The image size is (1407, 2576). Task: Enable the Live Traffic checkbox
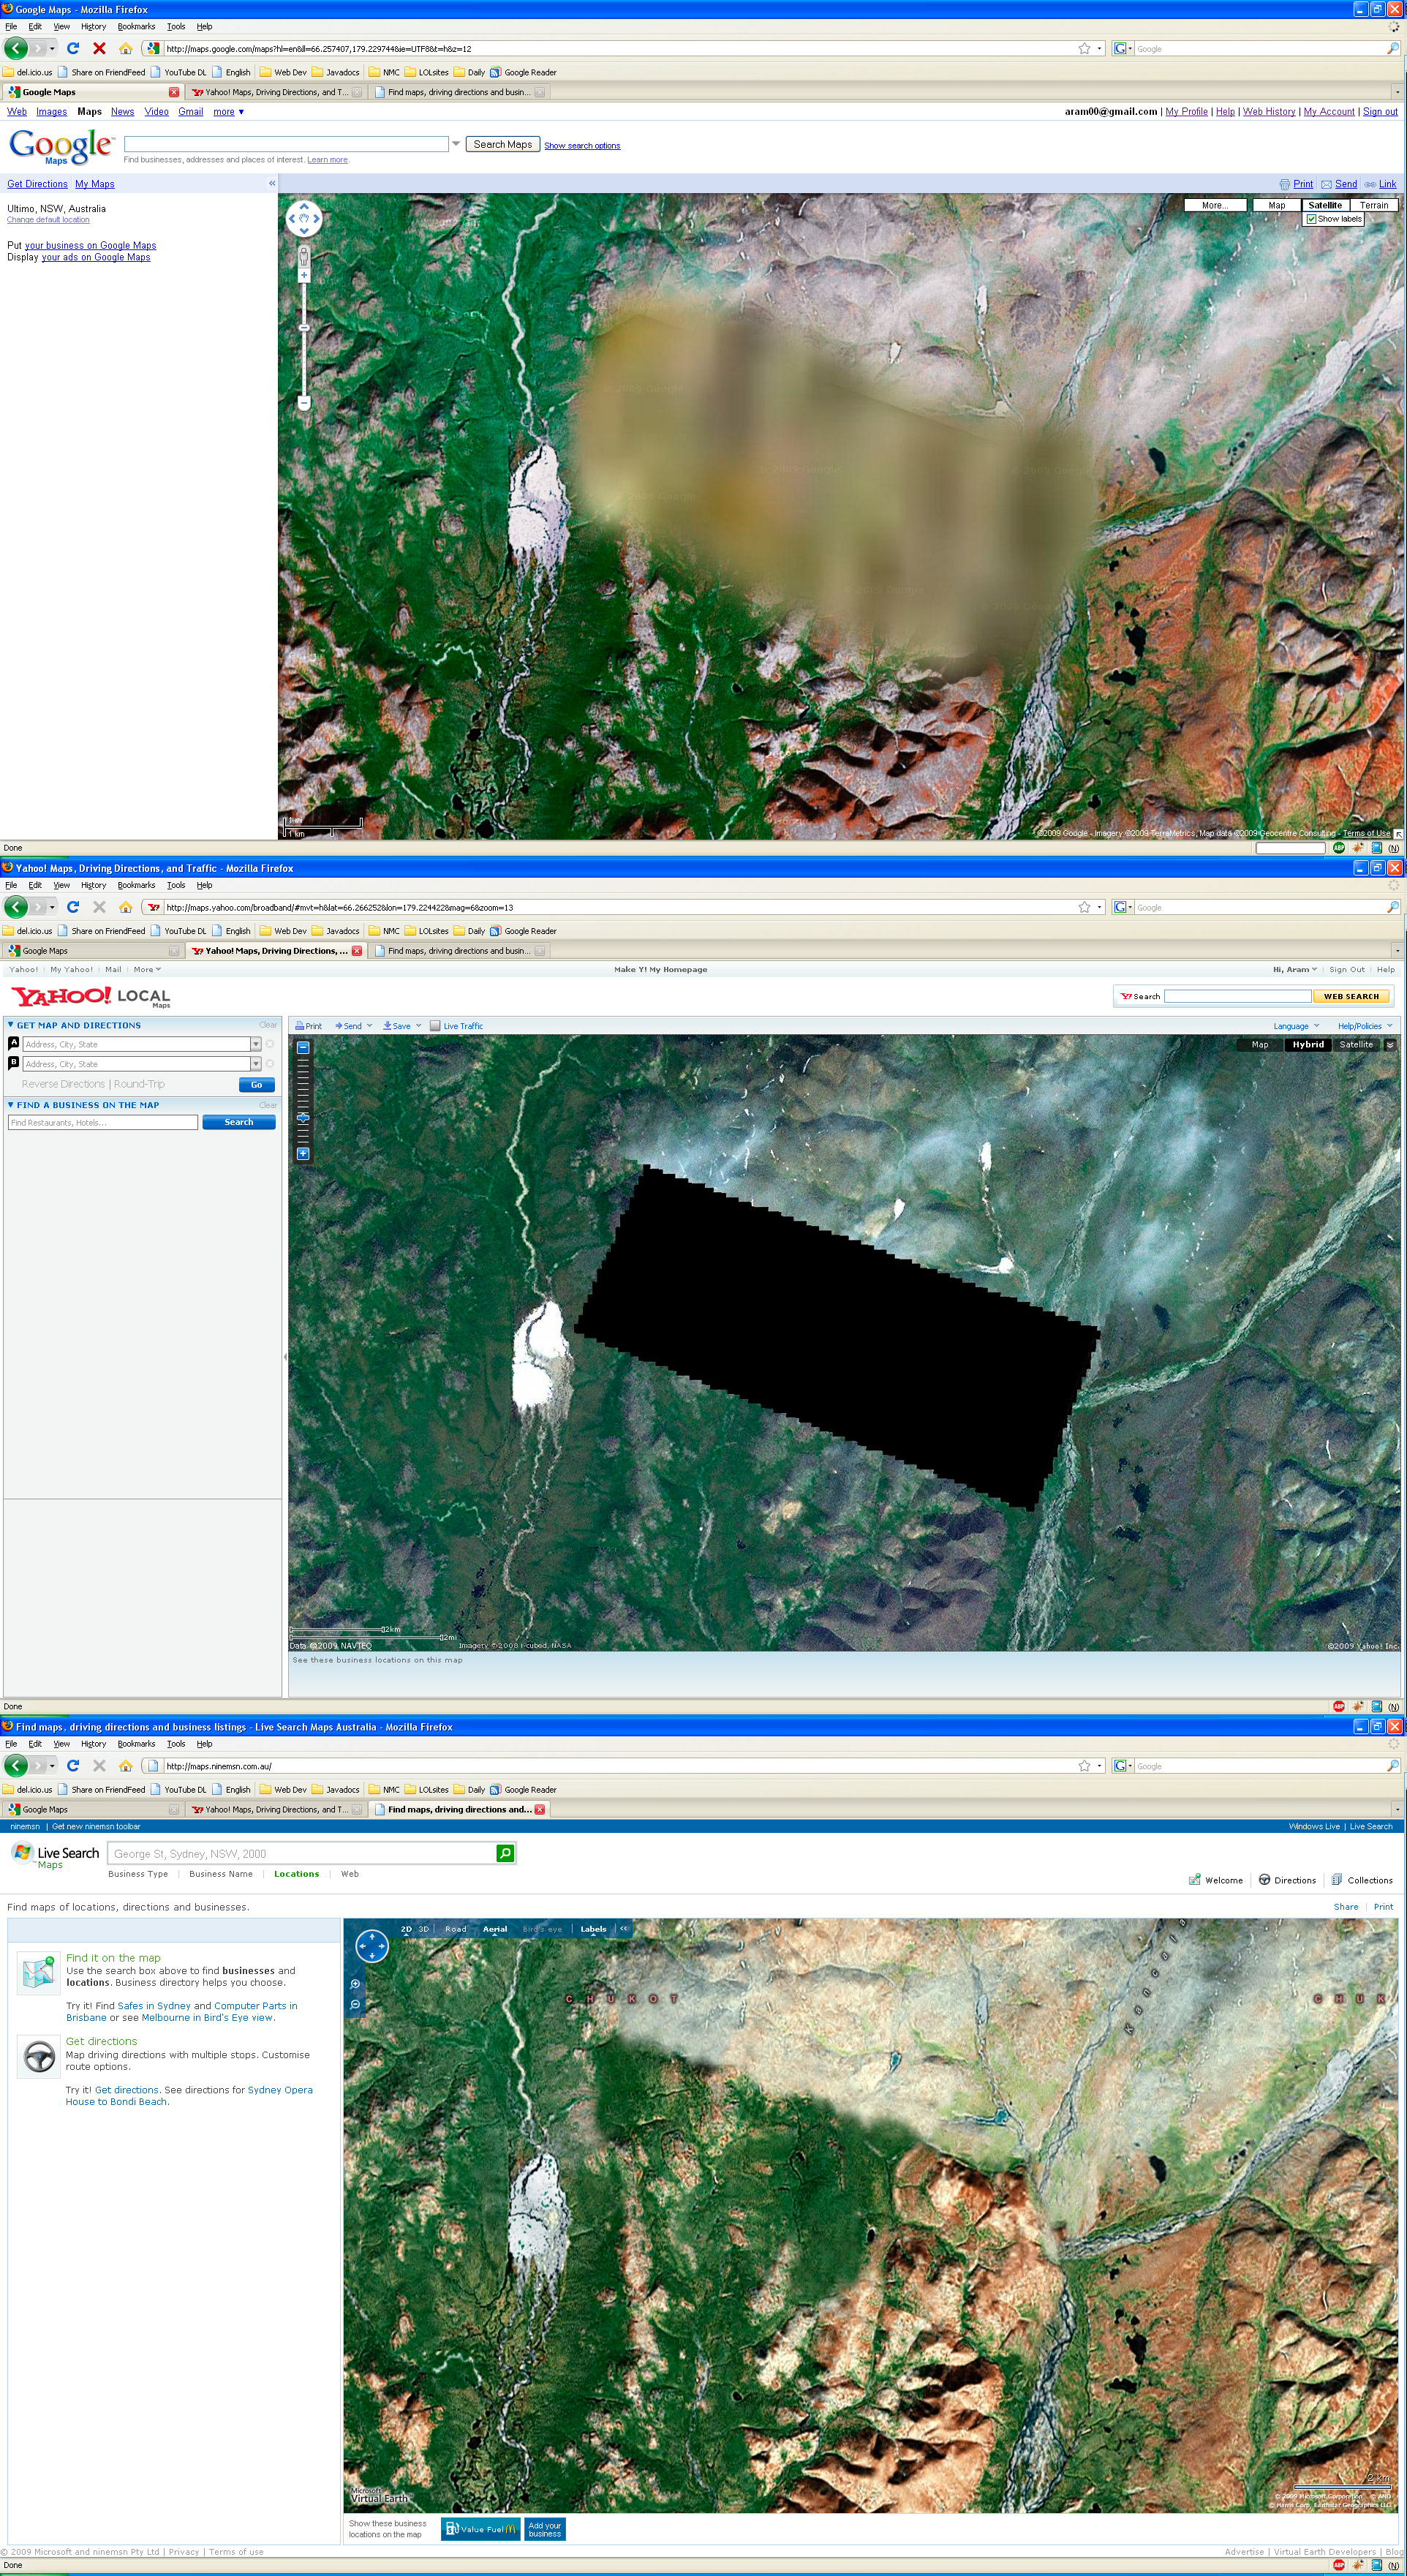pos(435,1026)
